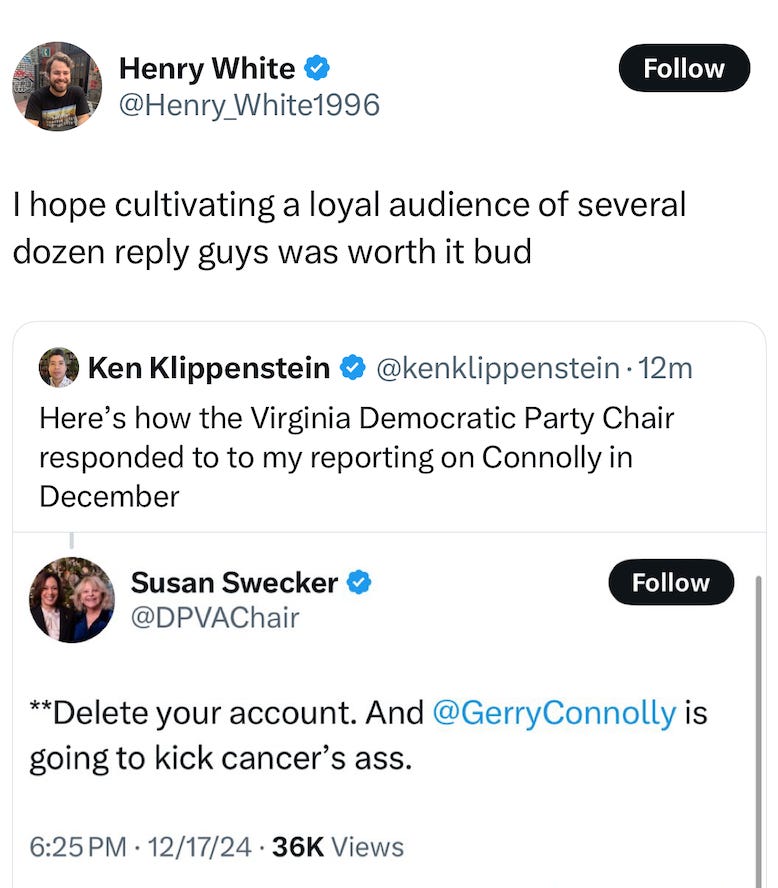
Task: Click the Henry White display name
Action: (x=207, y=69)
